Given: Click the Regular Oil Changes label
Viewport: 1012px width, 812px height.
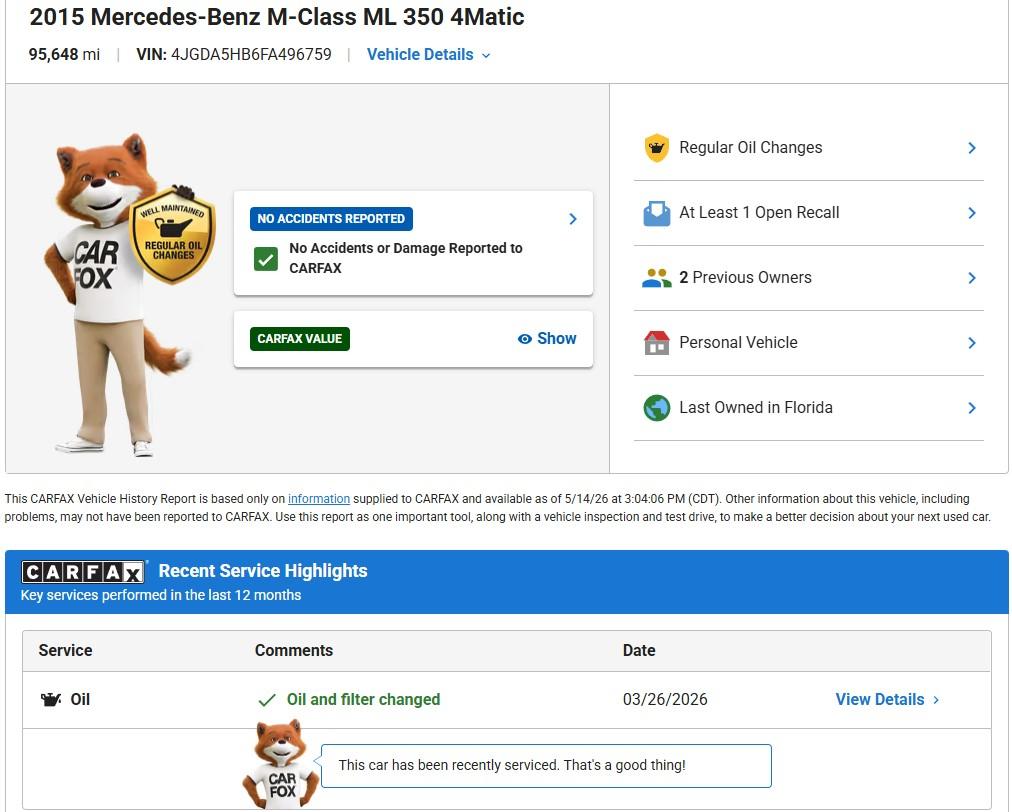Looking at the screenshot, I should tap(751, 148).
